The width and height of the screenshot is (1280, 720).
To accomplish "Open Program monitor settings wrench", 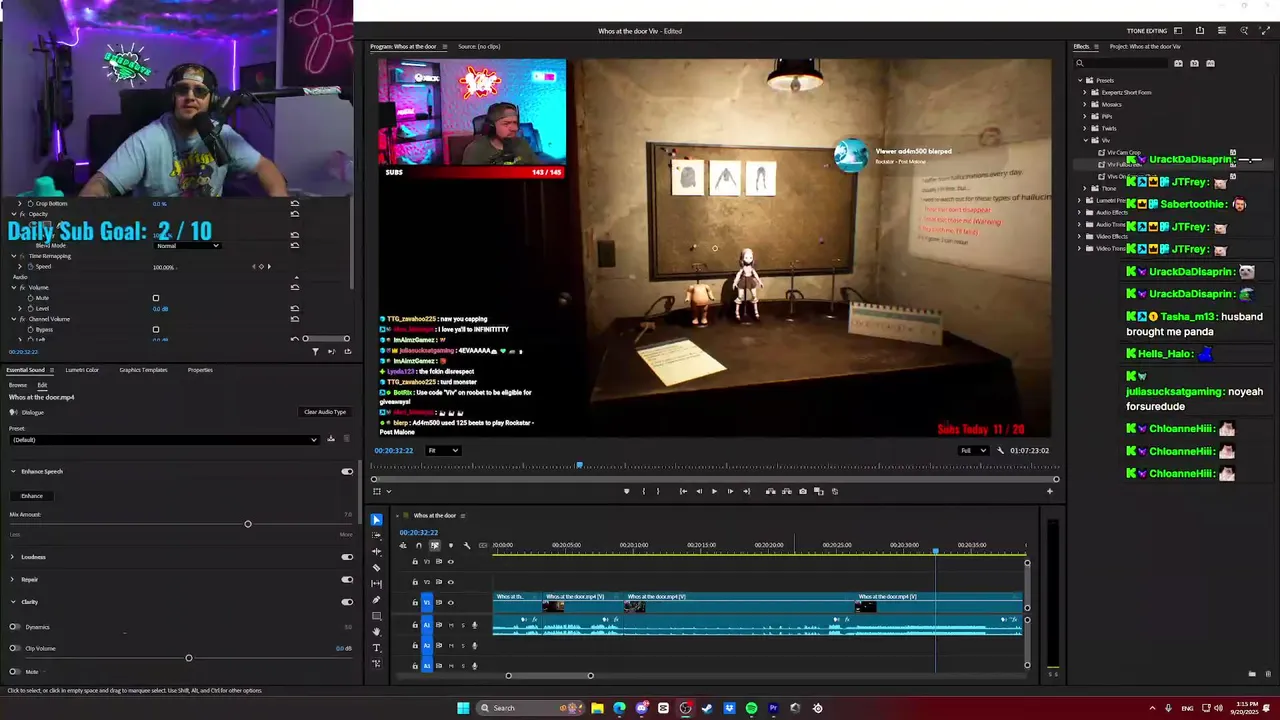I will point(1000,450).
